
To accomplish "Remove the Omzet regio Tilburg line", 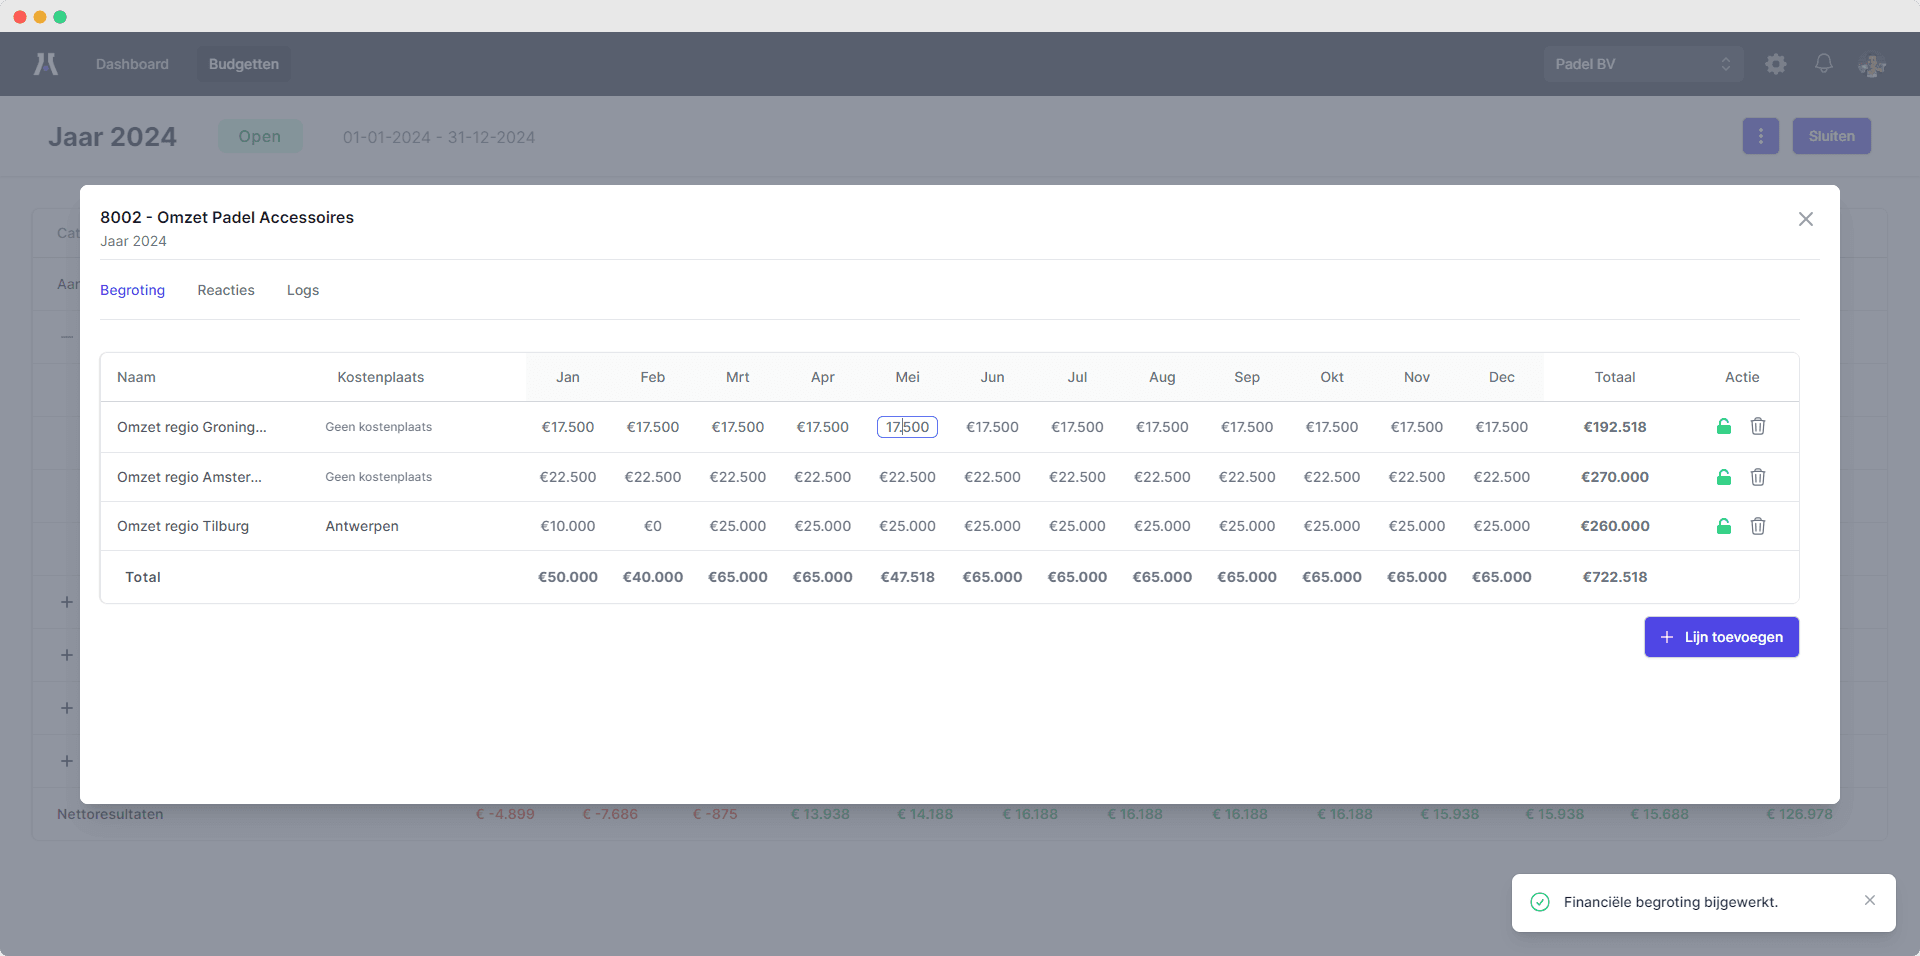I will pos(1757,526).
